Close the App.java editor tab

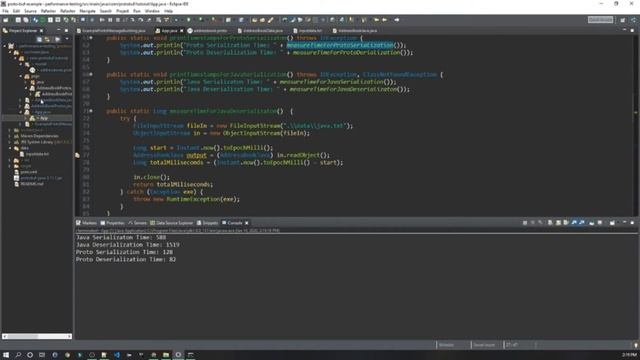(x=182, y=31)
